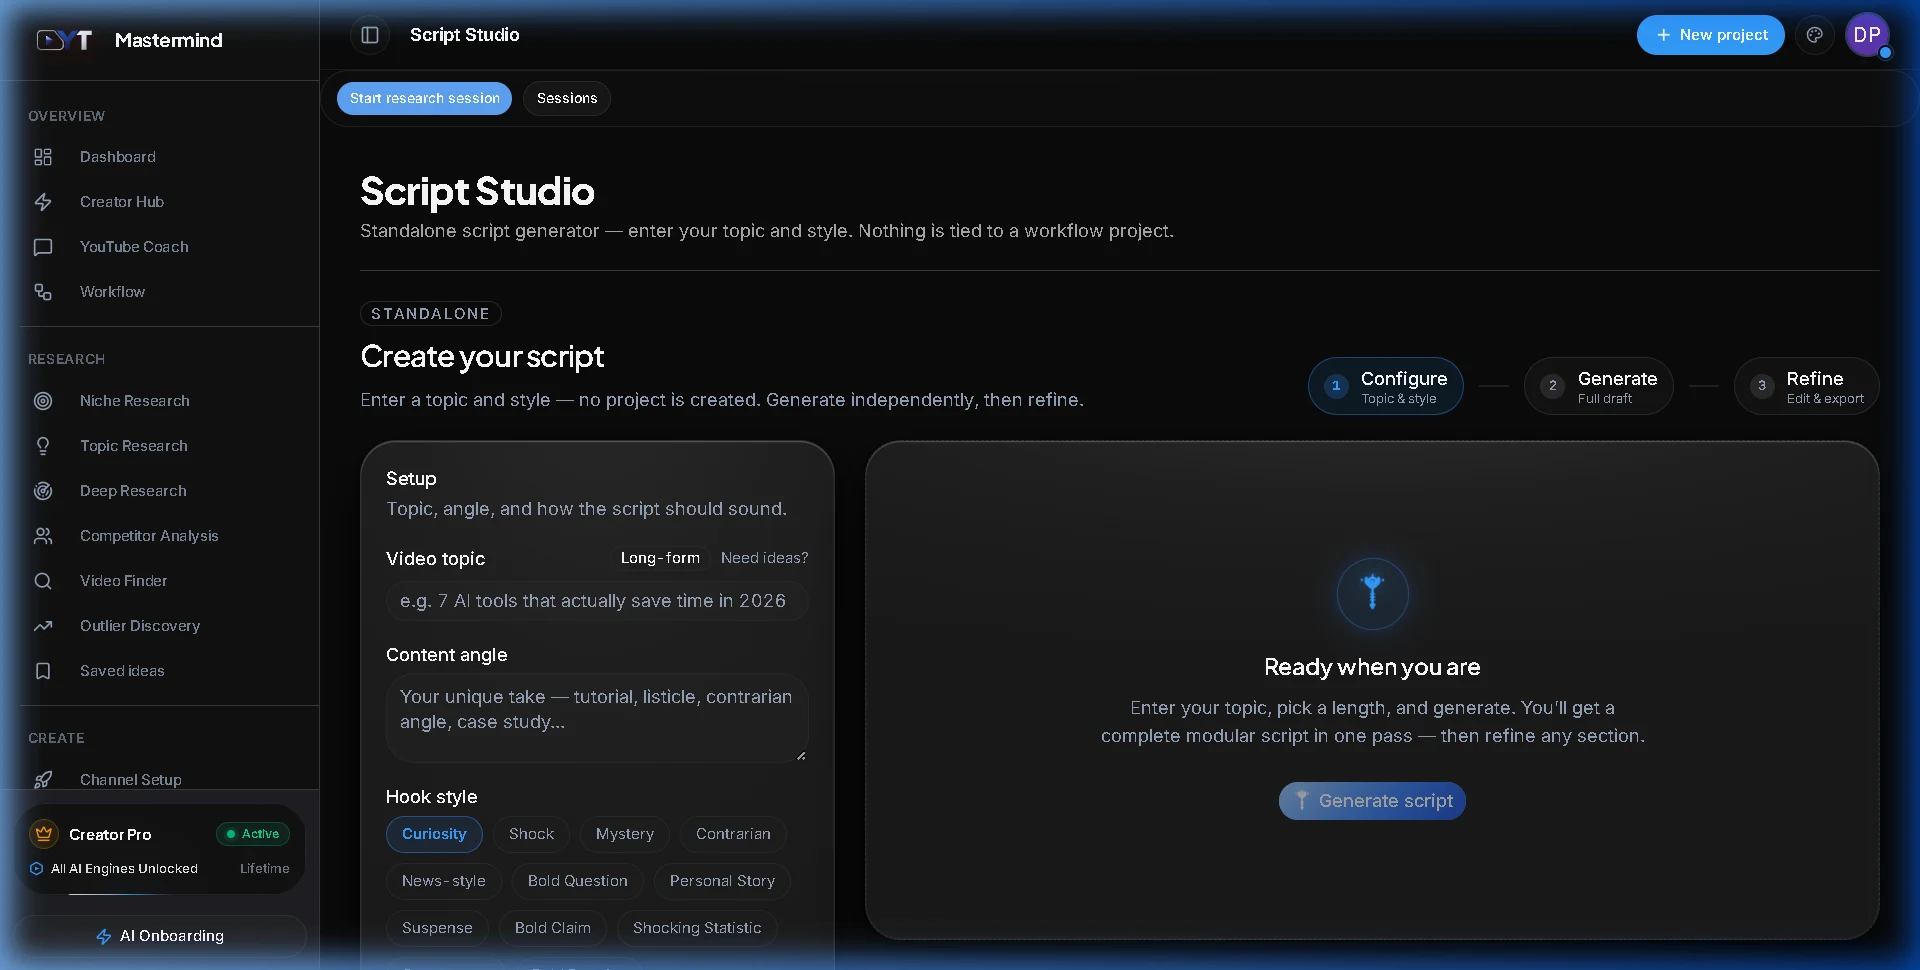Click the Video Finder magnifier icon
1920x970 pixels.
click(43, 581)
